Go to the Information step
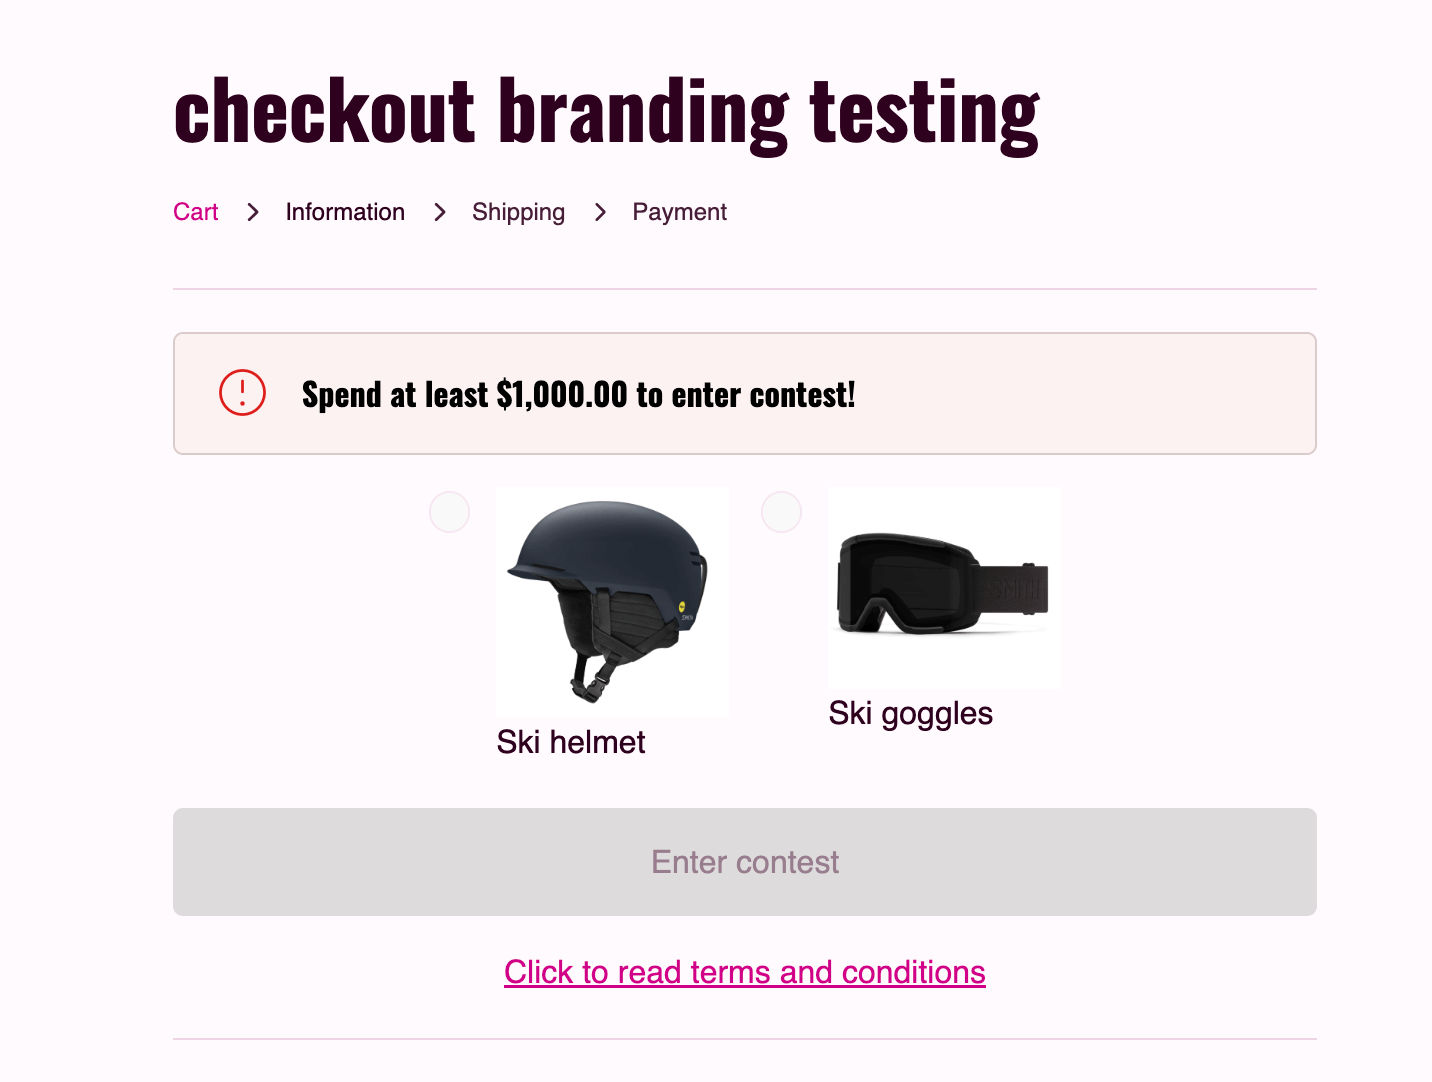The height and width of the screenshot is (1082, 1432). (345, 212)
